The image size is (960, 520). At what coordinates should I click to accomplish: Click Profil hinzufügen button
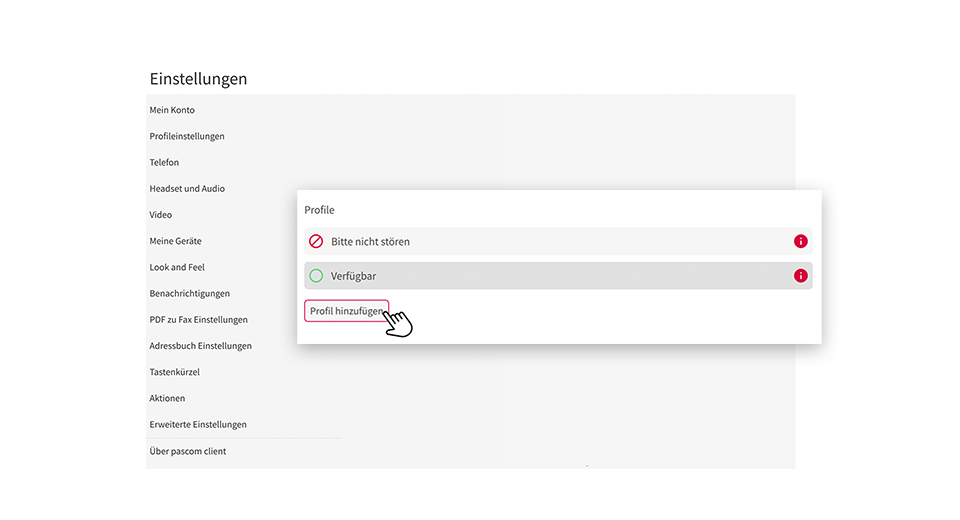point(347,311)
